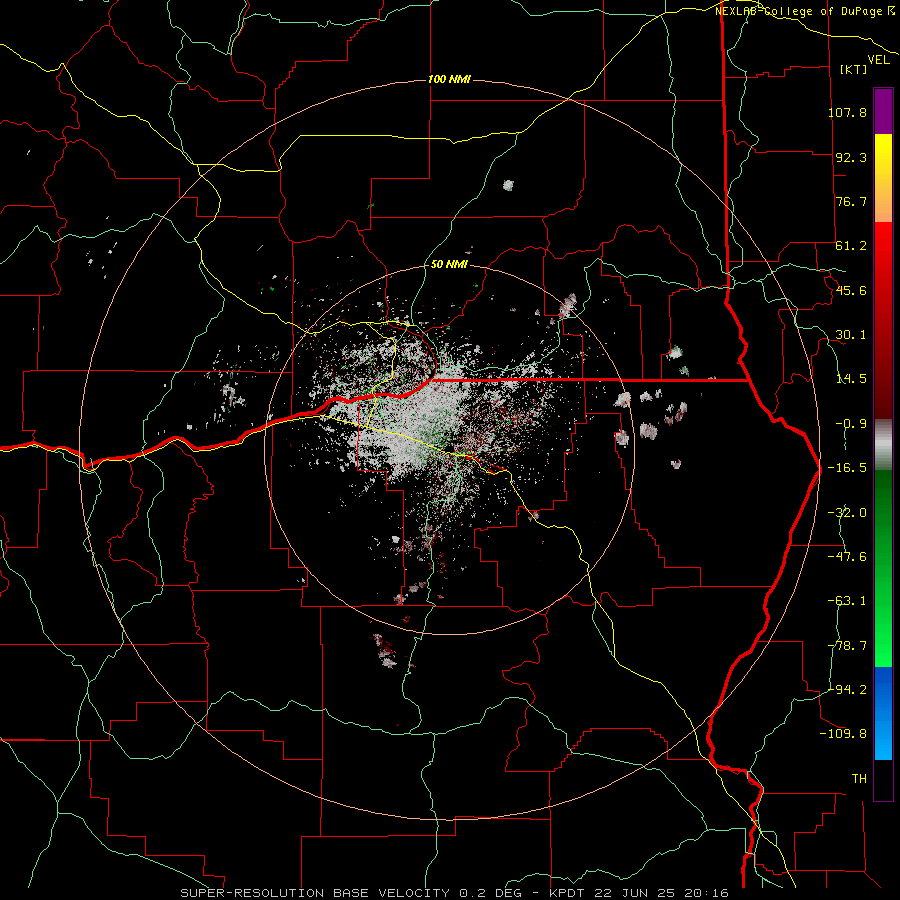Image resolution: width=900 pixels, height=900 pixels.
Task: Click the [KT] units label
Action: tap(854, 69)
